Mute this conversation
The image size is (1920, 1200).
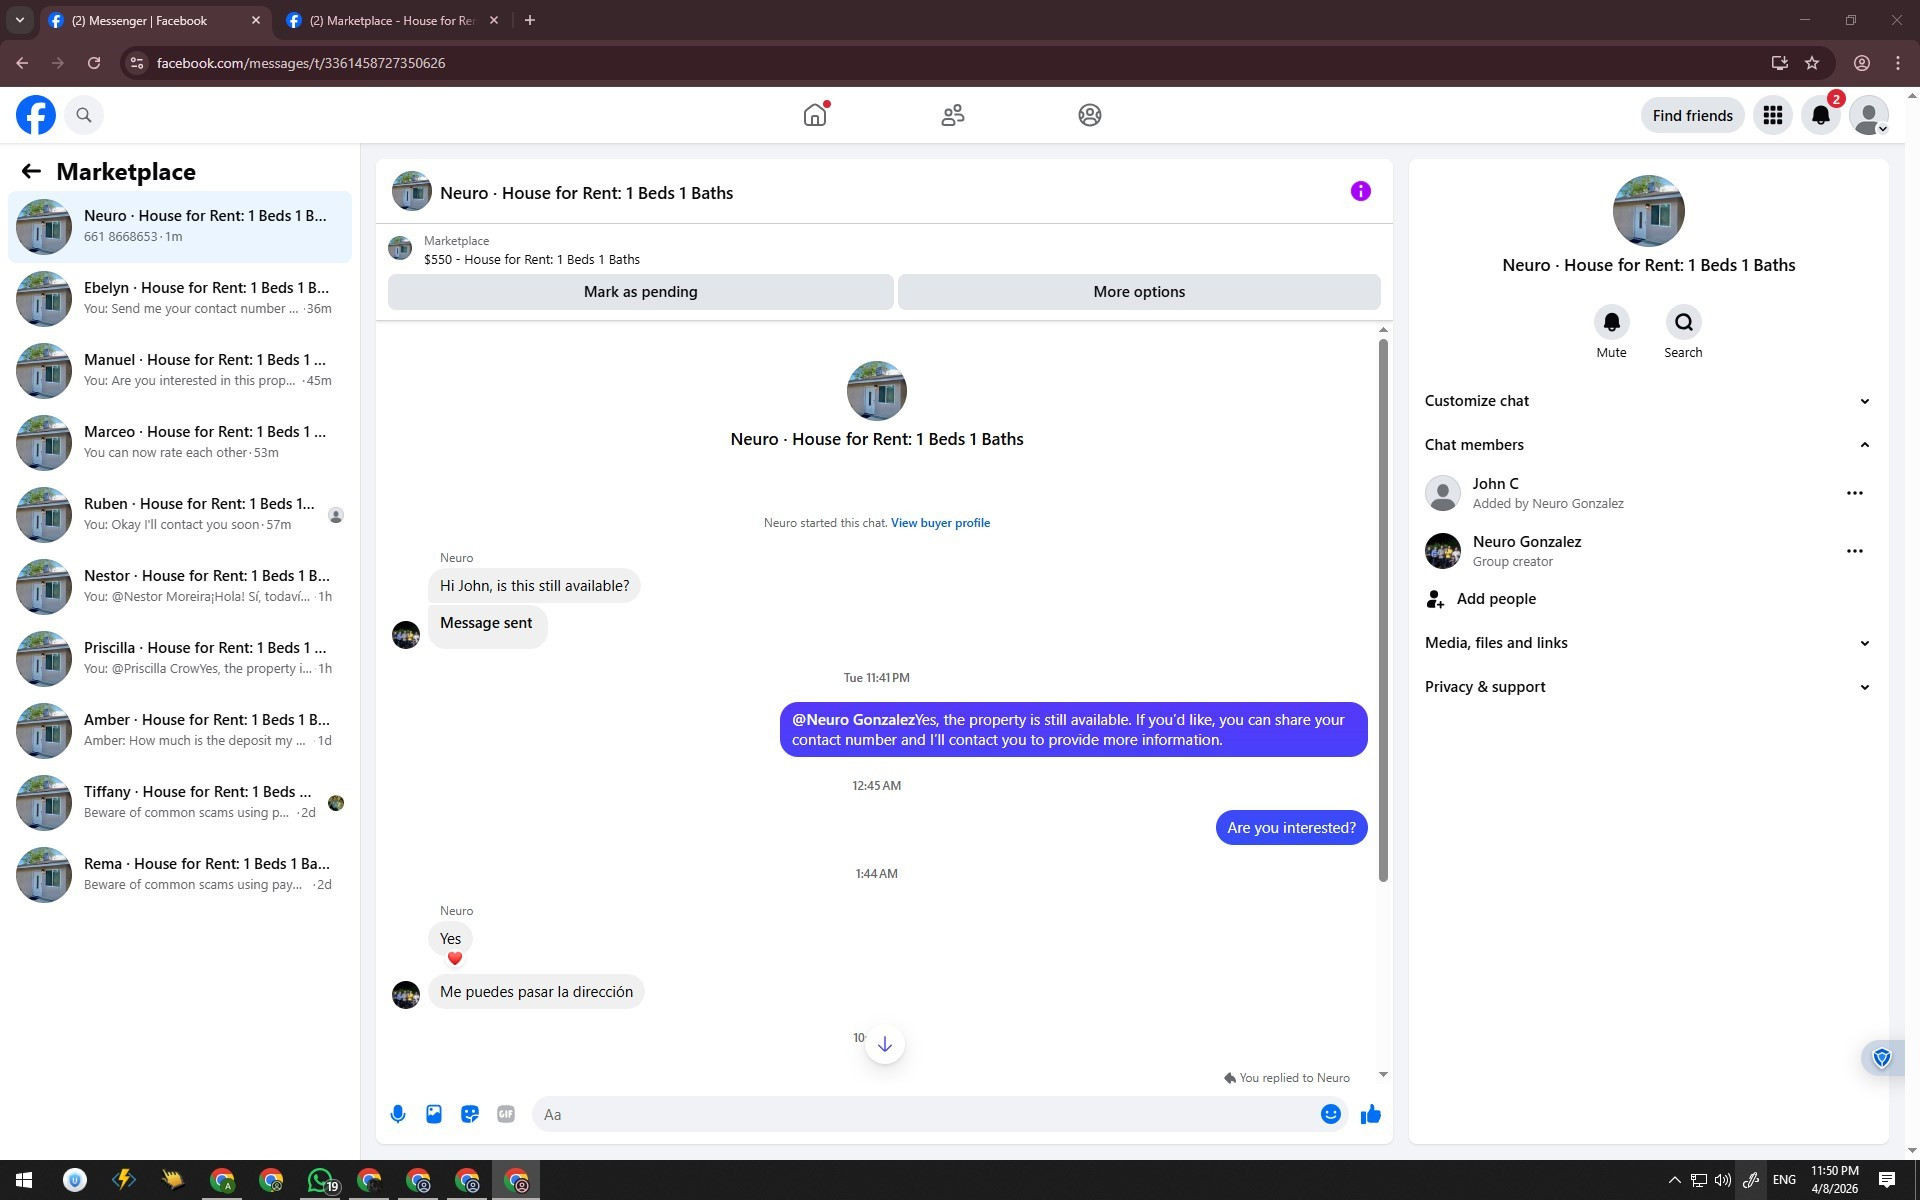pos(1611,323)
